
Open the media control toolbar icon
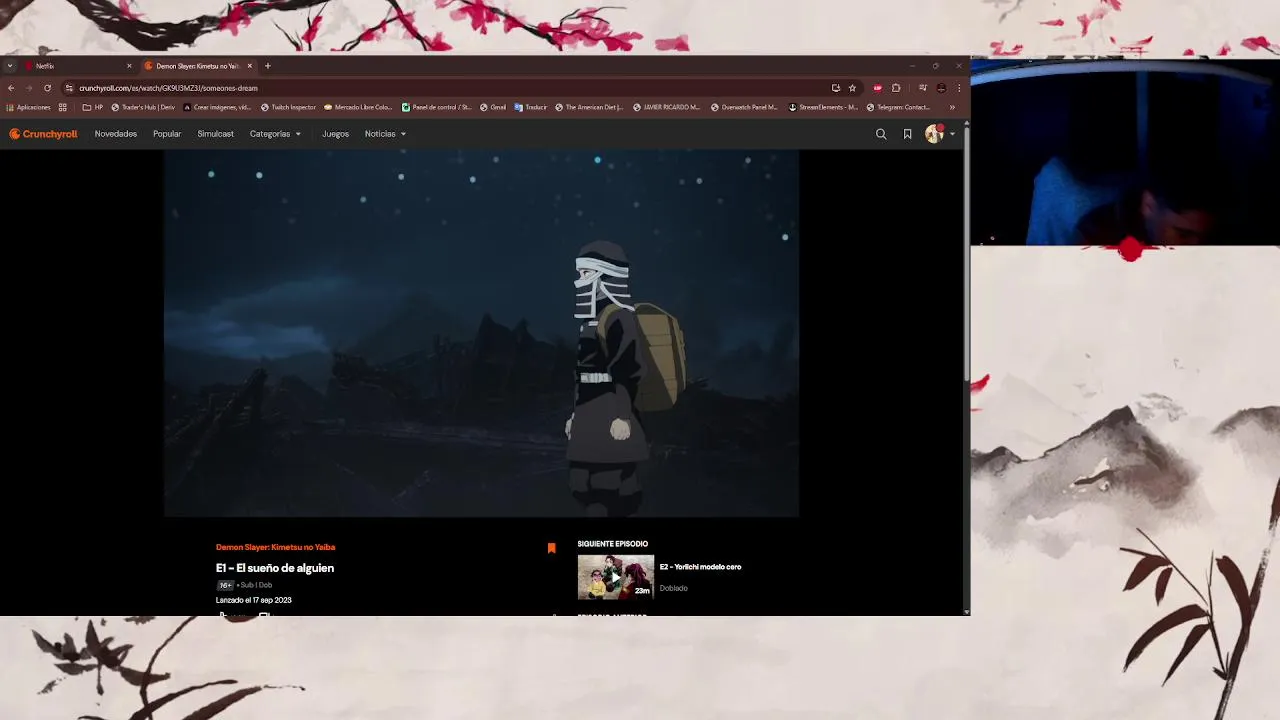pyautogui.click(x=922, y=88)
